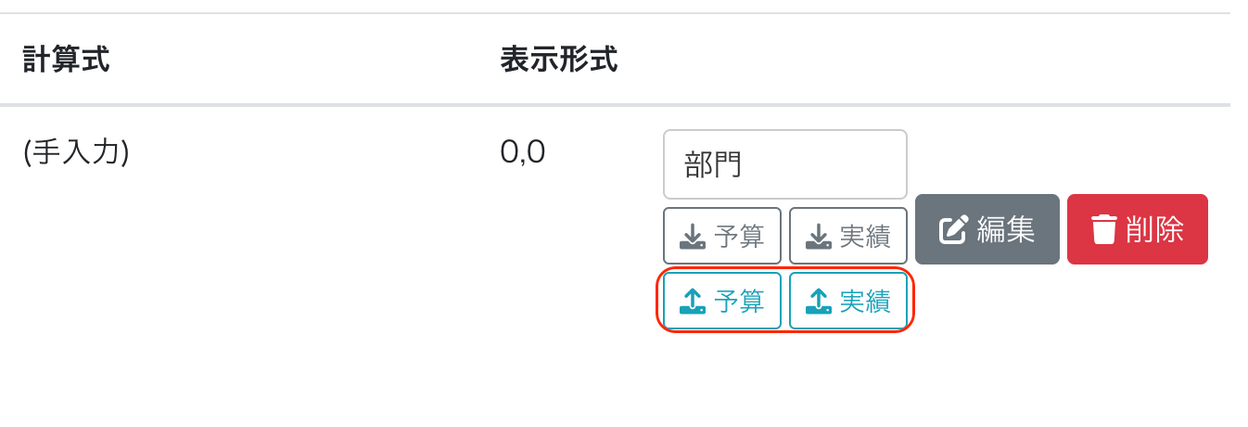This screenshot has height=427, width=1248.
Task: Click the pencil icon in 編集 button
Action: 953,230
